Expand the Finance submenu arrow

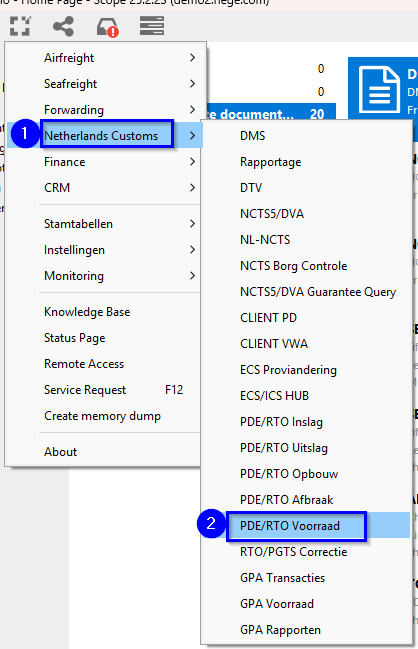[192, 161]
